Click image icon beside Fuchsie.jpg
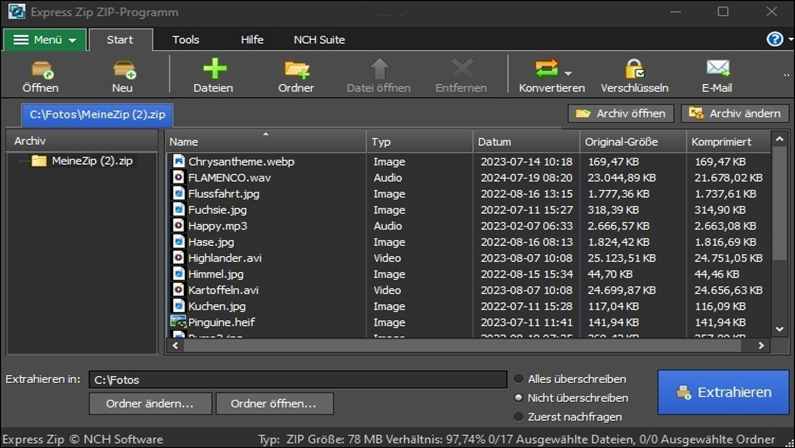The image size is (795, 448). point(178,209)
